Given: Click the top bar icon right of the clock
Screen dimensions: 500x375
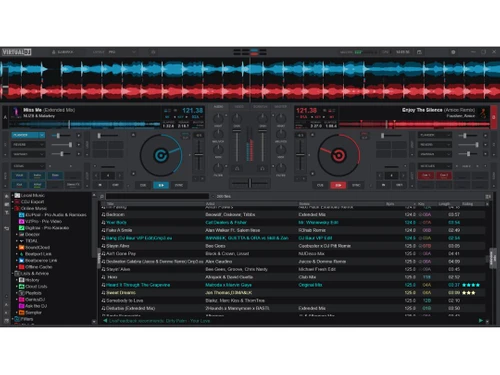Looking at the screenshot, I should [419, 52].
